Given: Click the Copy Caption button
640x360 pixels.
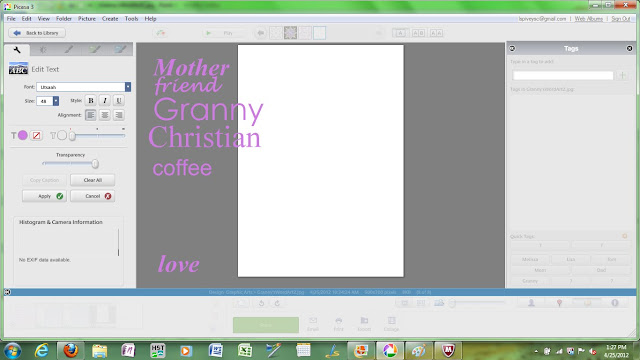Looking at the screenshot, I should tap(44, 180).
